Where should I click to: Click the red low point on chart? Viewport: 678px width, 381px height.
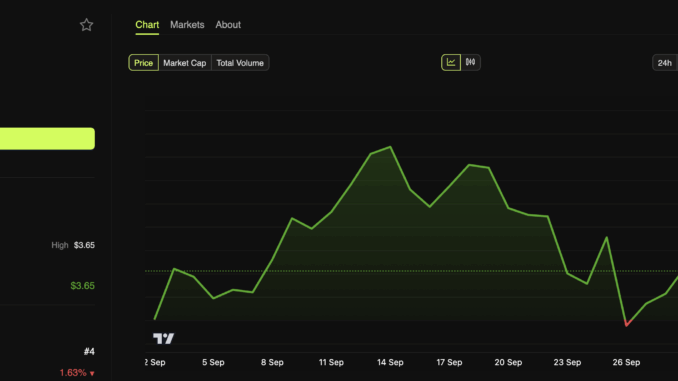click(627, 323)
